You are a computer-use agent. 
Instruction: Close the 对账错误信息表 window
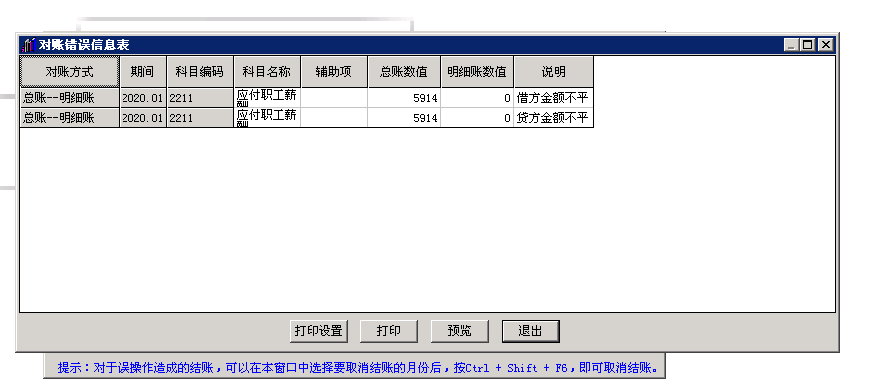click(826, 45)
